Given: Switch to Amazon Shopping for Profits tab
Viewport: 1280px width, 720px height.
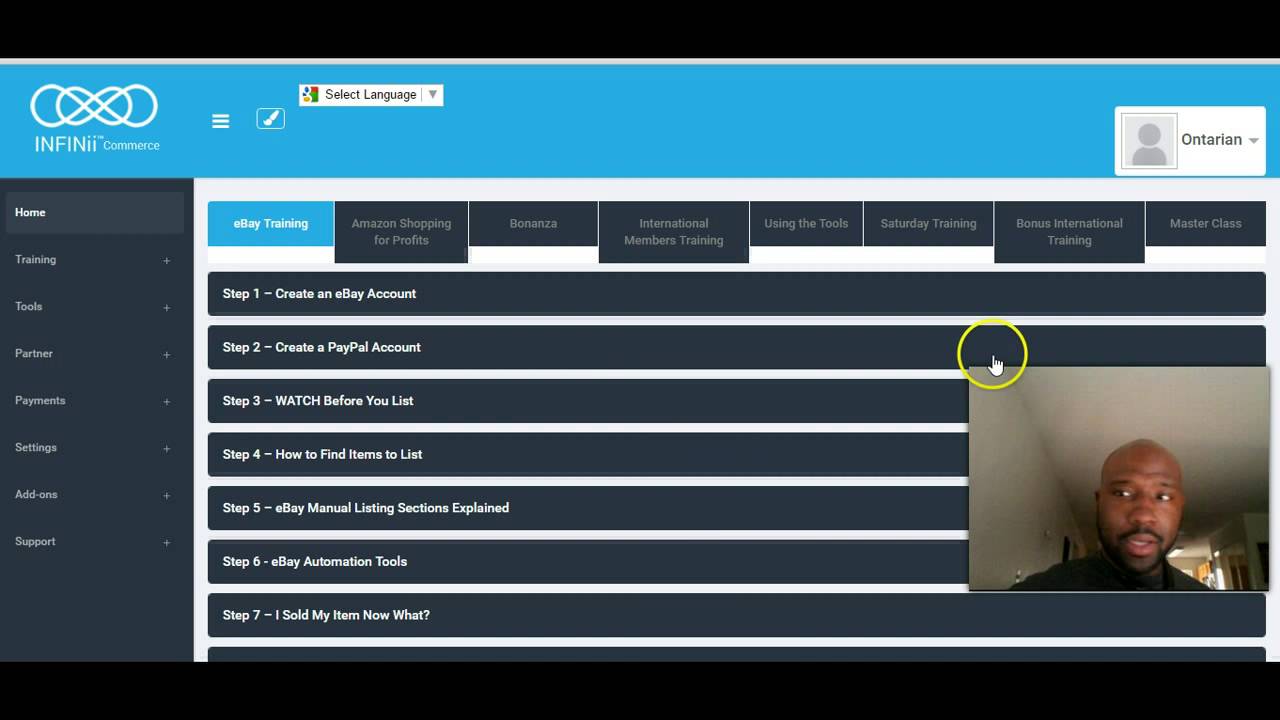Looking at the screenshot, I should pos(401,232).
